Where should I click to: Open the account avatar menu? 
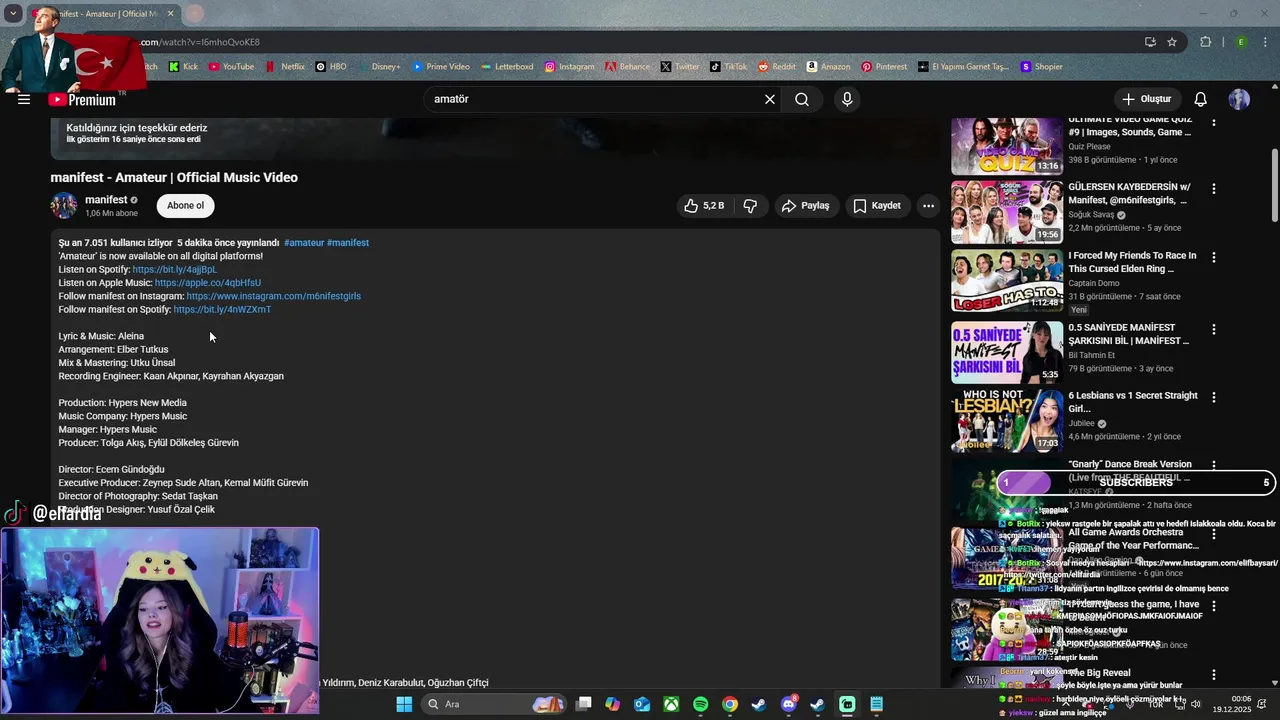[1239, 99]
